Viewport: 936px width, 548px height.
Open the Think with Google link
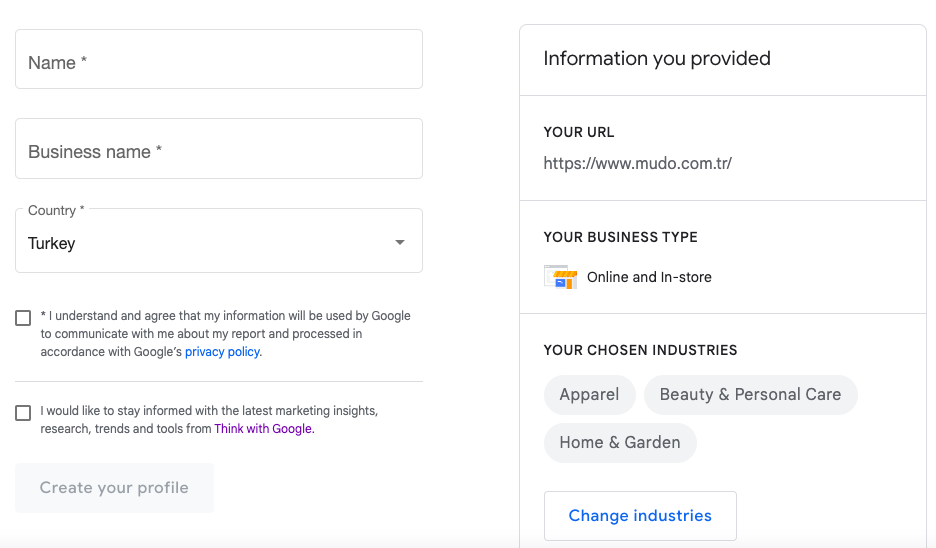(263, 429)
